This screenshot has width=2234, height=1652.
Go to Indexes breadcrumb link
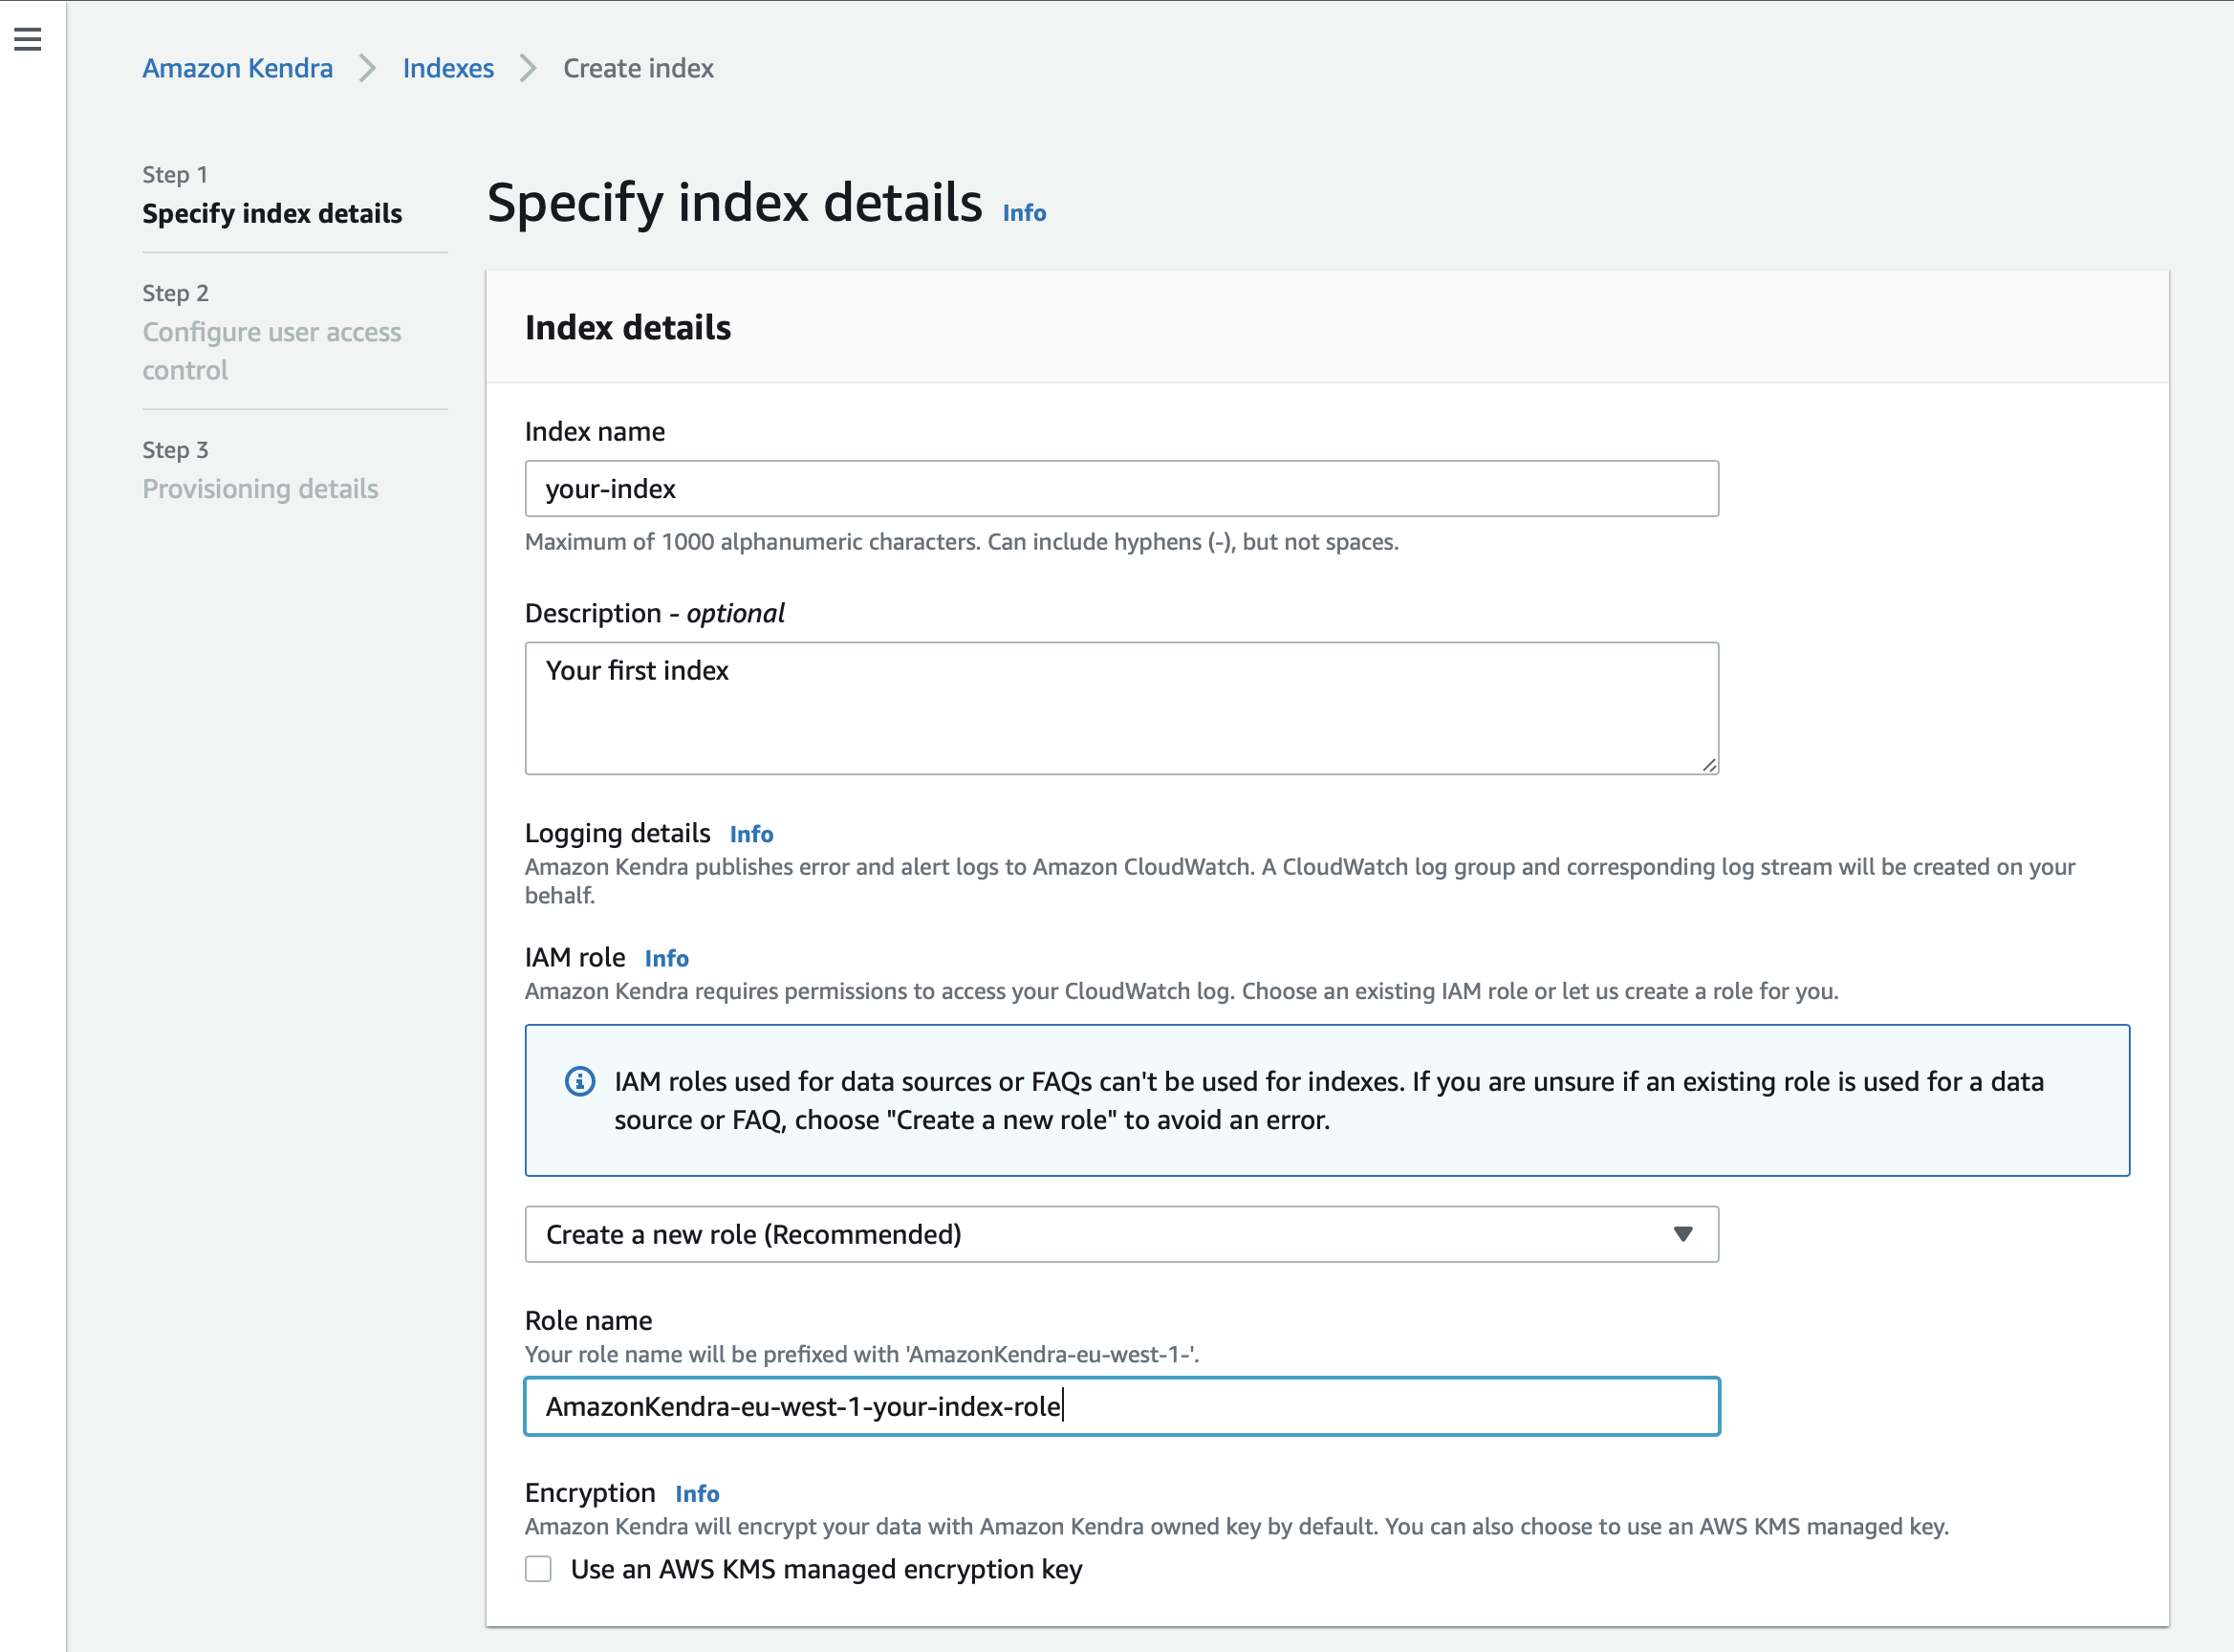coord(448,68)
